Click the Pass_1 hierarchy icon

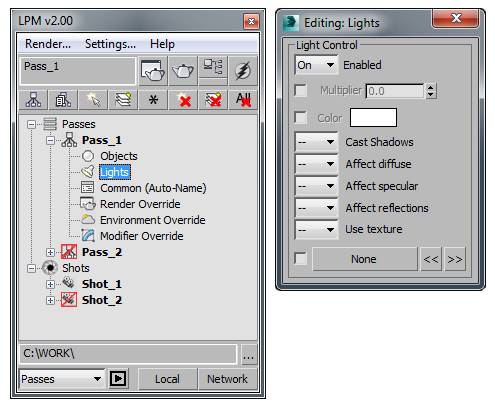[69, 140]
